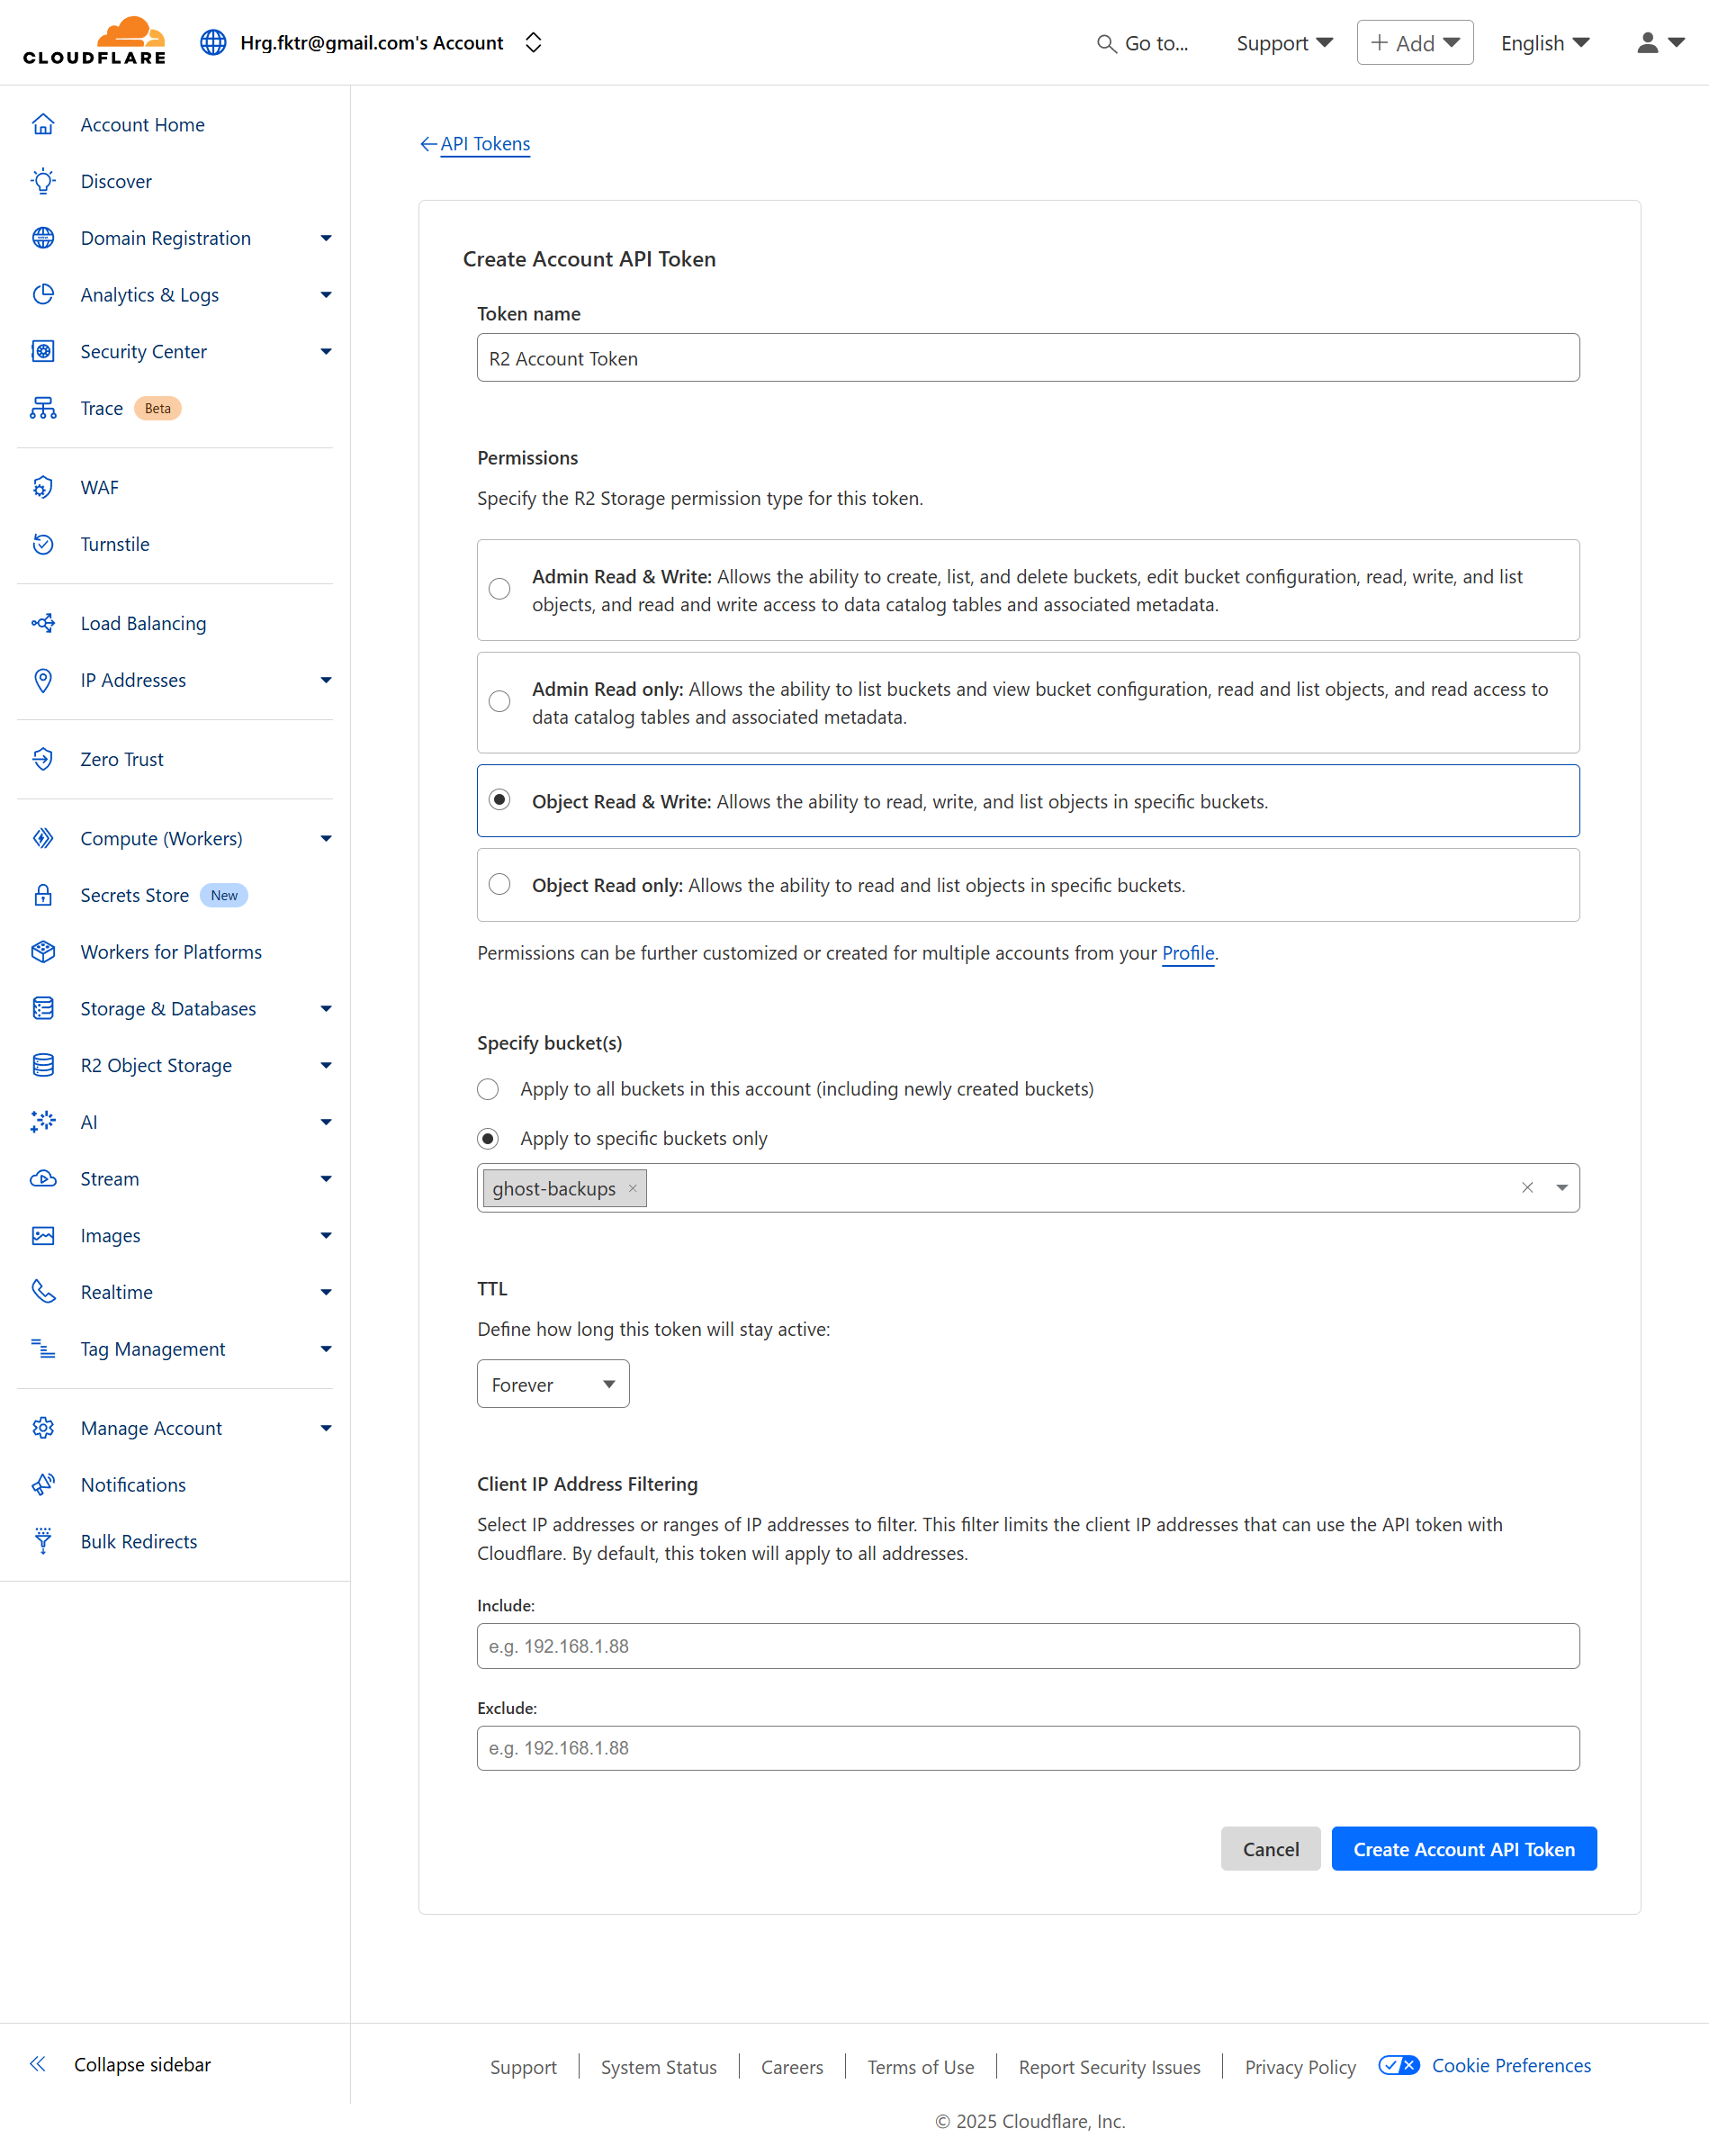The image size is (1709, 2156).
Task: Click the Storage & Databases icon
Action: [43, 1008]
